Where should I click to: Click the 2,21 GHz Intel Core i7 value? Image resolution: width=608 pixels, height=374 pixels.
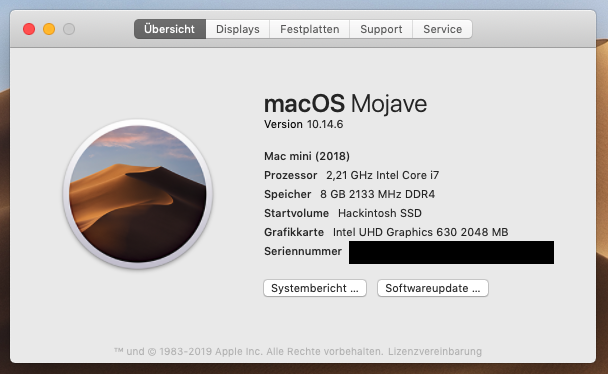coord(383,175)
